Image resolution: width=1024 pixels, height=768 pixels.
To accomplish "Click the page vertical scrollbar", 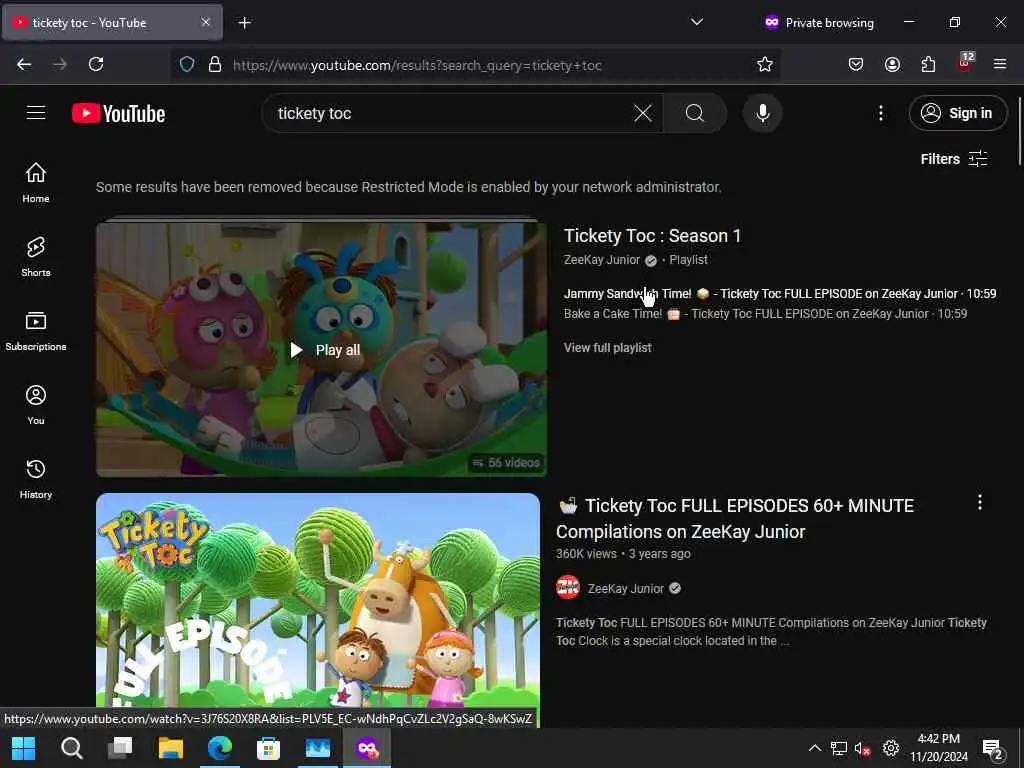I will 1019,131.
